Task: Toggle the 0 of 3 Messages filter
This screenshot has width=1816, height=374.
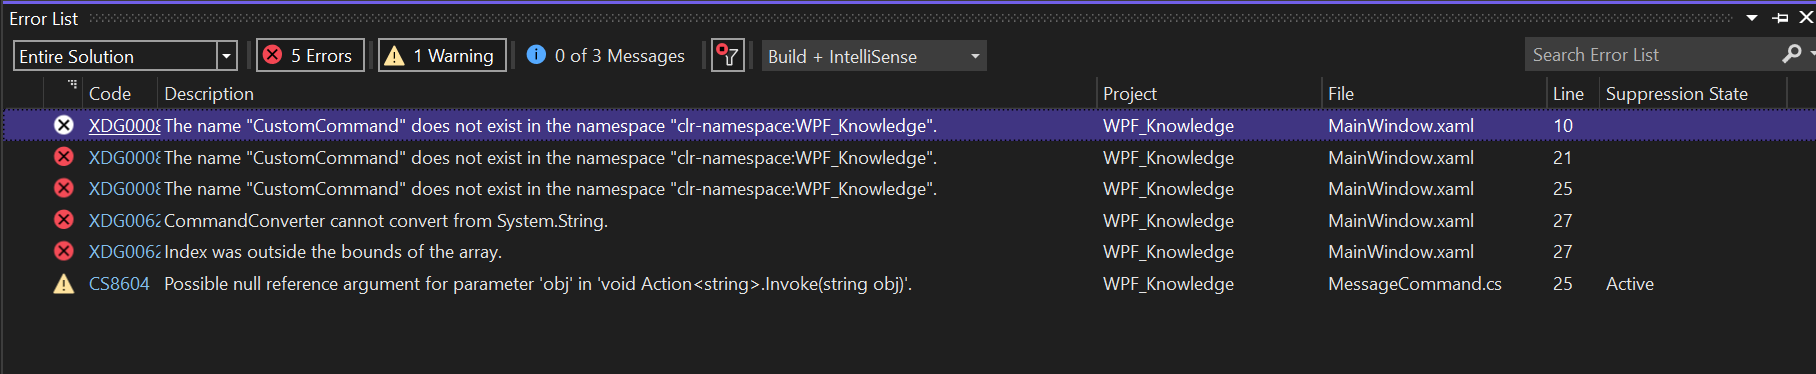Action: [x=606, y=56]
